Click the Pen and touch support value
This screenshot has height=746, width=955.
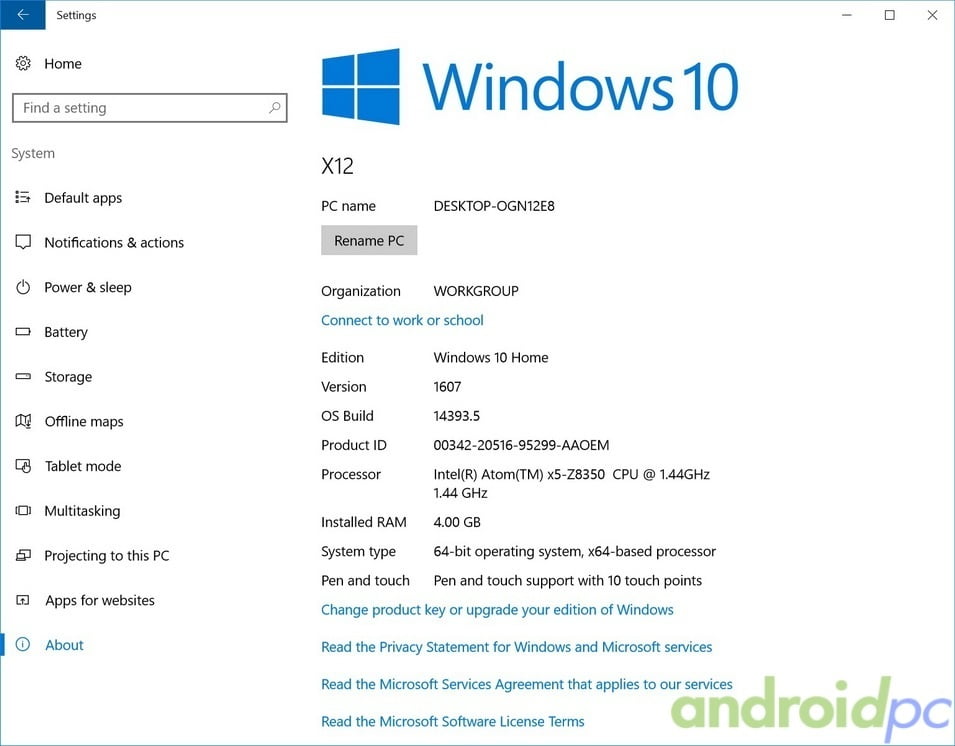point(568,581)
